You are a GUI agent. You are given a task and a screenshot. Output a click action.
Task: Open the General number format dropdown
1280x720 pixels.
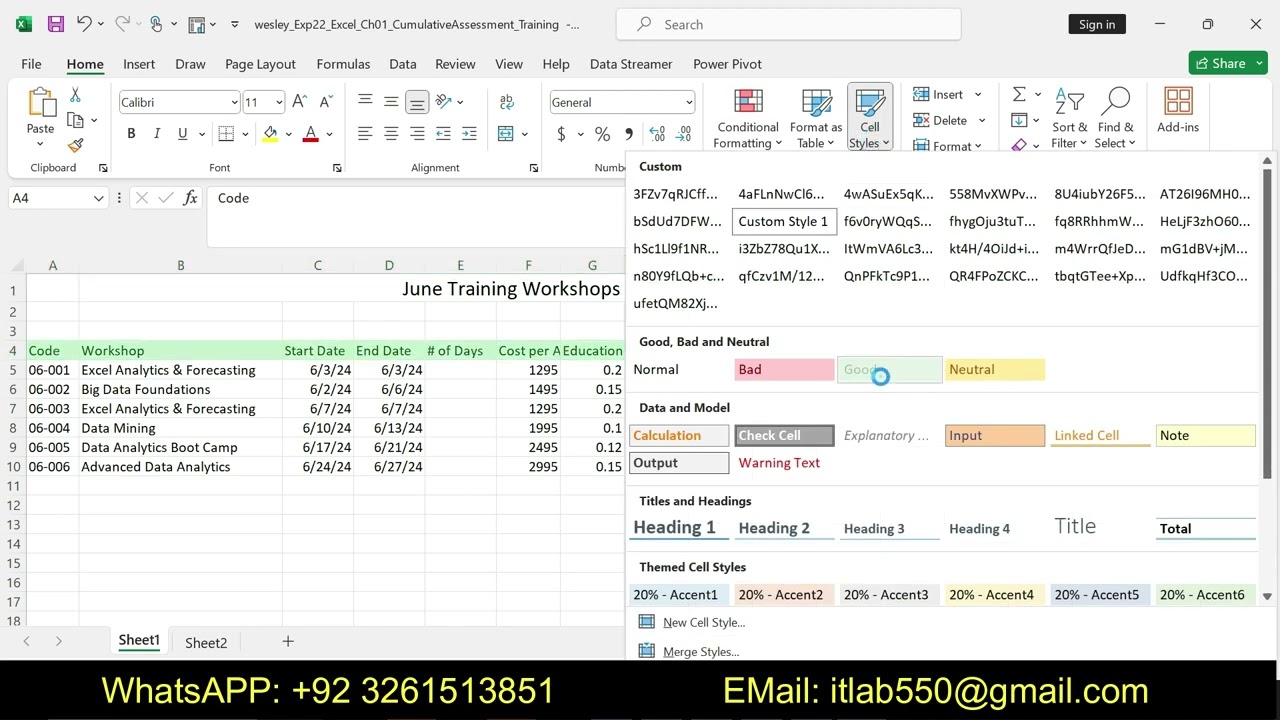(x=688, y=102)
